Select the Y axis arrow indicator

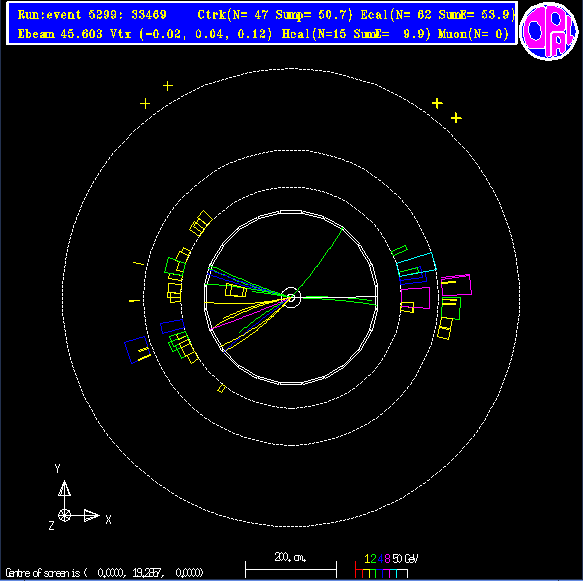coord(64,488)
